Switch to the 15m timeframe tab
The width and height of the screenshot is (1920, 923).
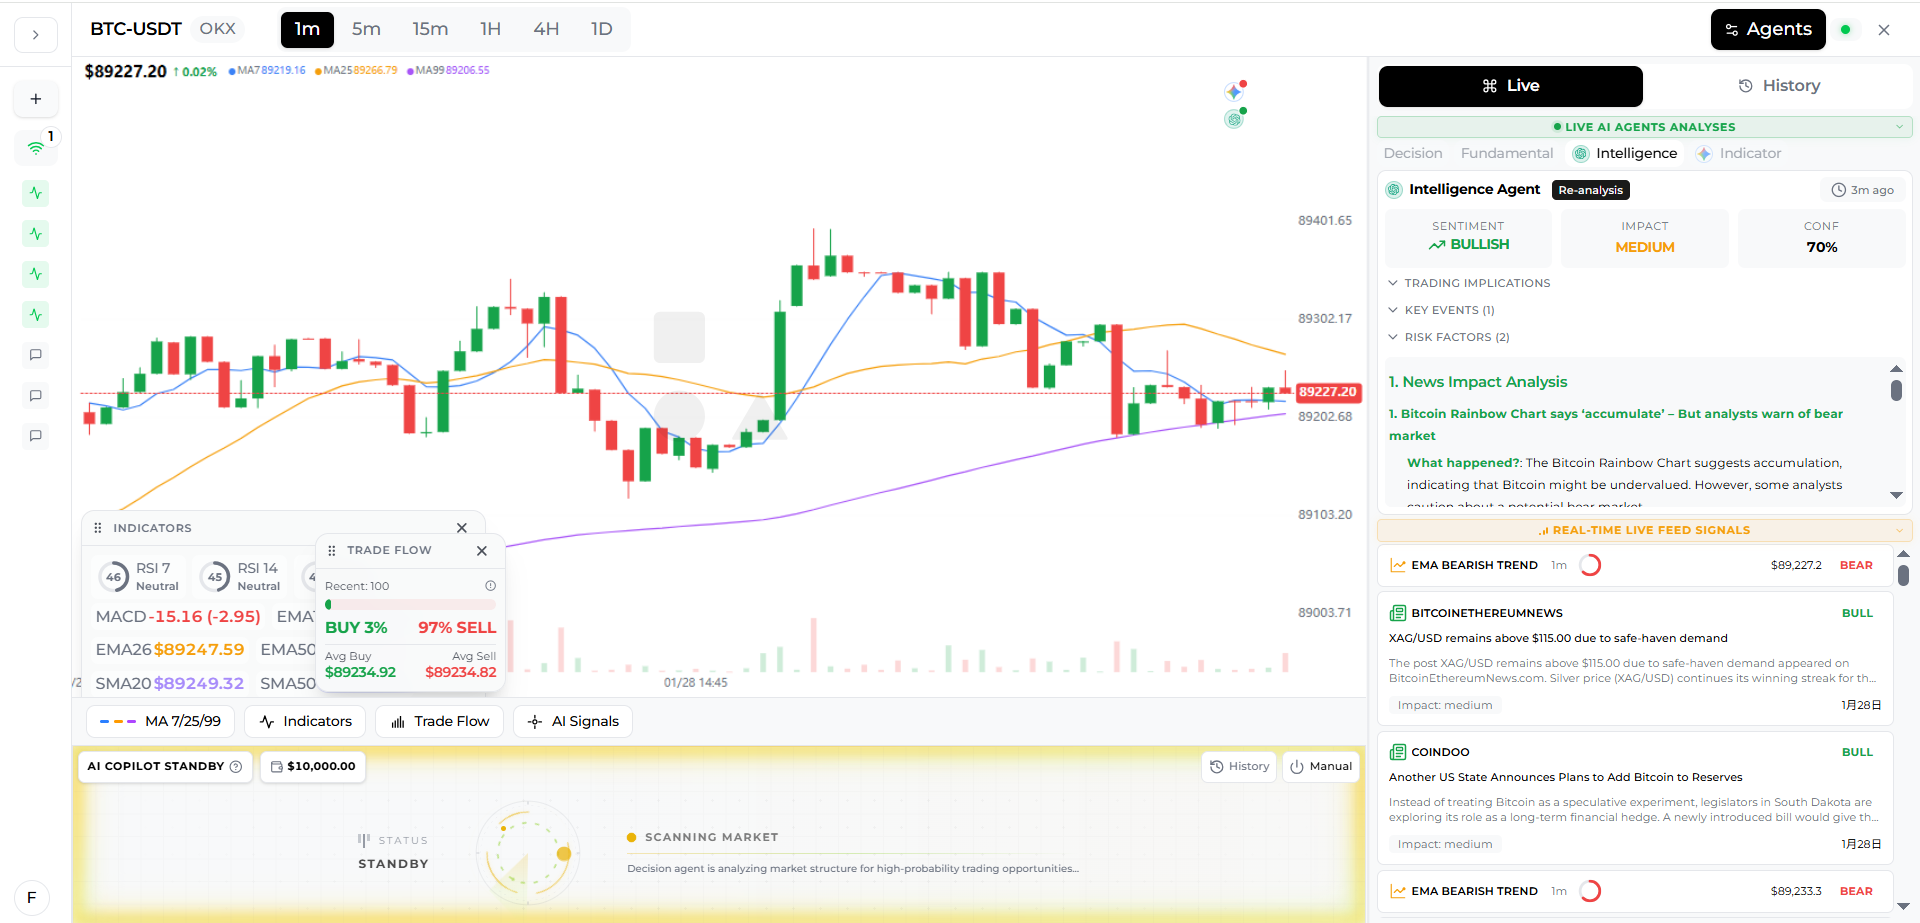point(430,29)
